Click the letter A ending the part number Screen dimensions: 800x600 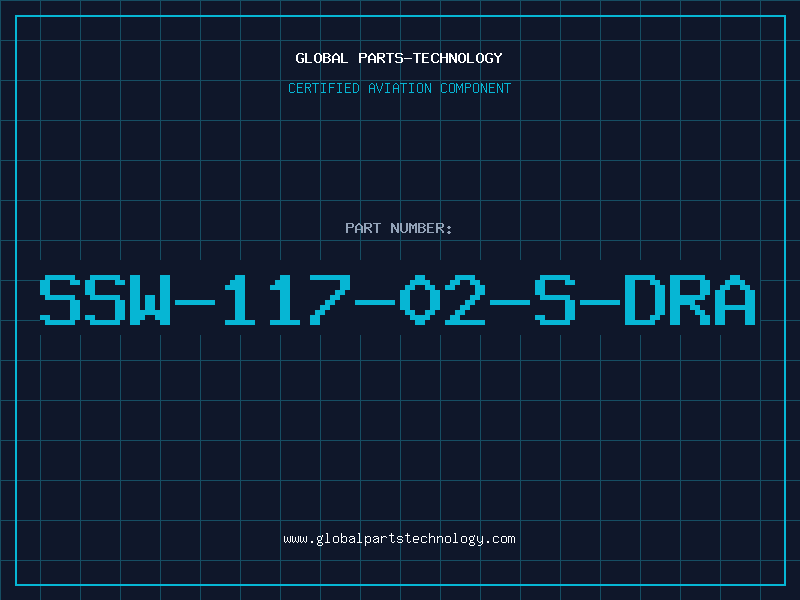(x=735, y=300)
